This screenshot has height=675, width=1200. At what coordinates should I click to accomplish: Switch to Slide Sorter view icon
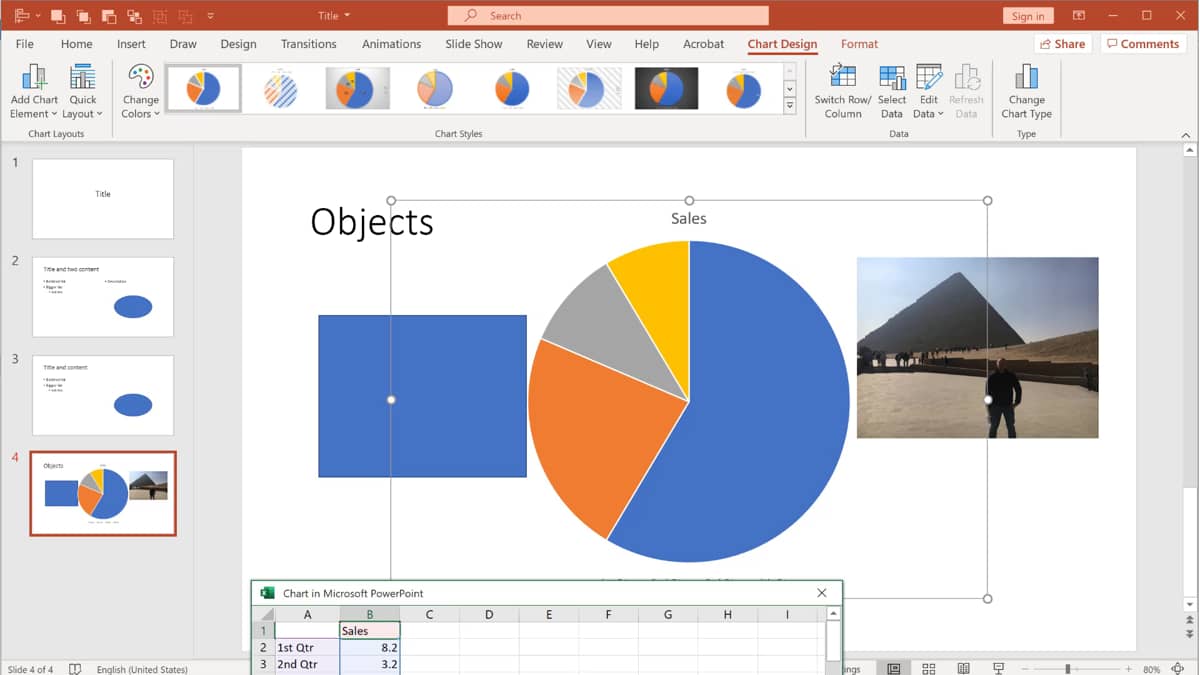[x=929, y=668]
